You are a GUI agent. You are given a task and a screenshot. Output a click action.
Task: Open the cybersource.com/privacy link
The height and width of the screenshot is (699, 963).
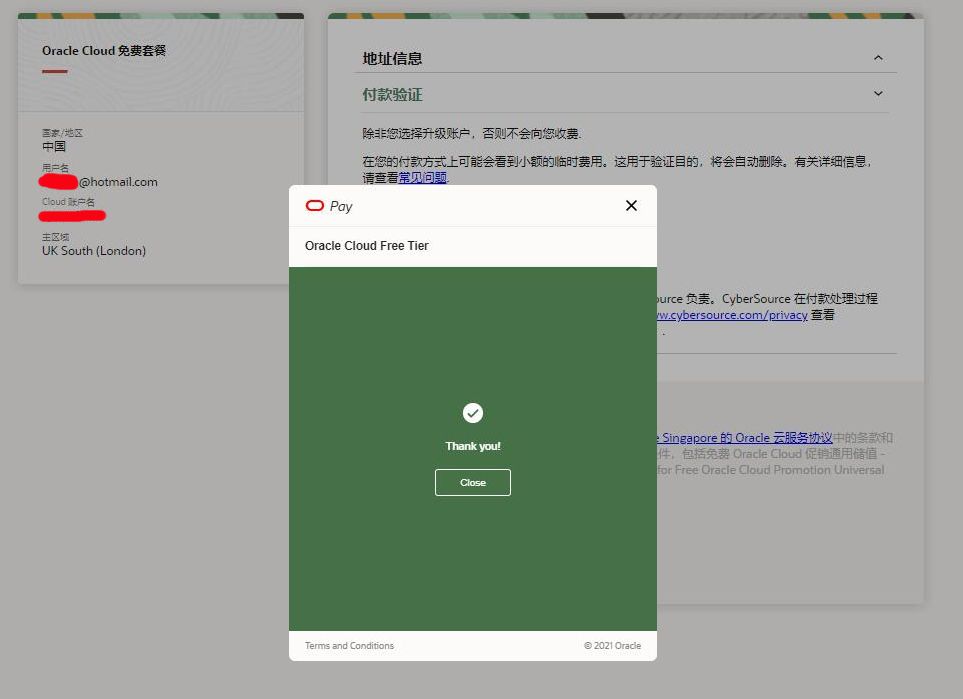pyautogui.click(x=731, y=314)
